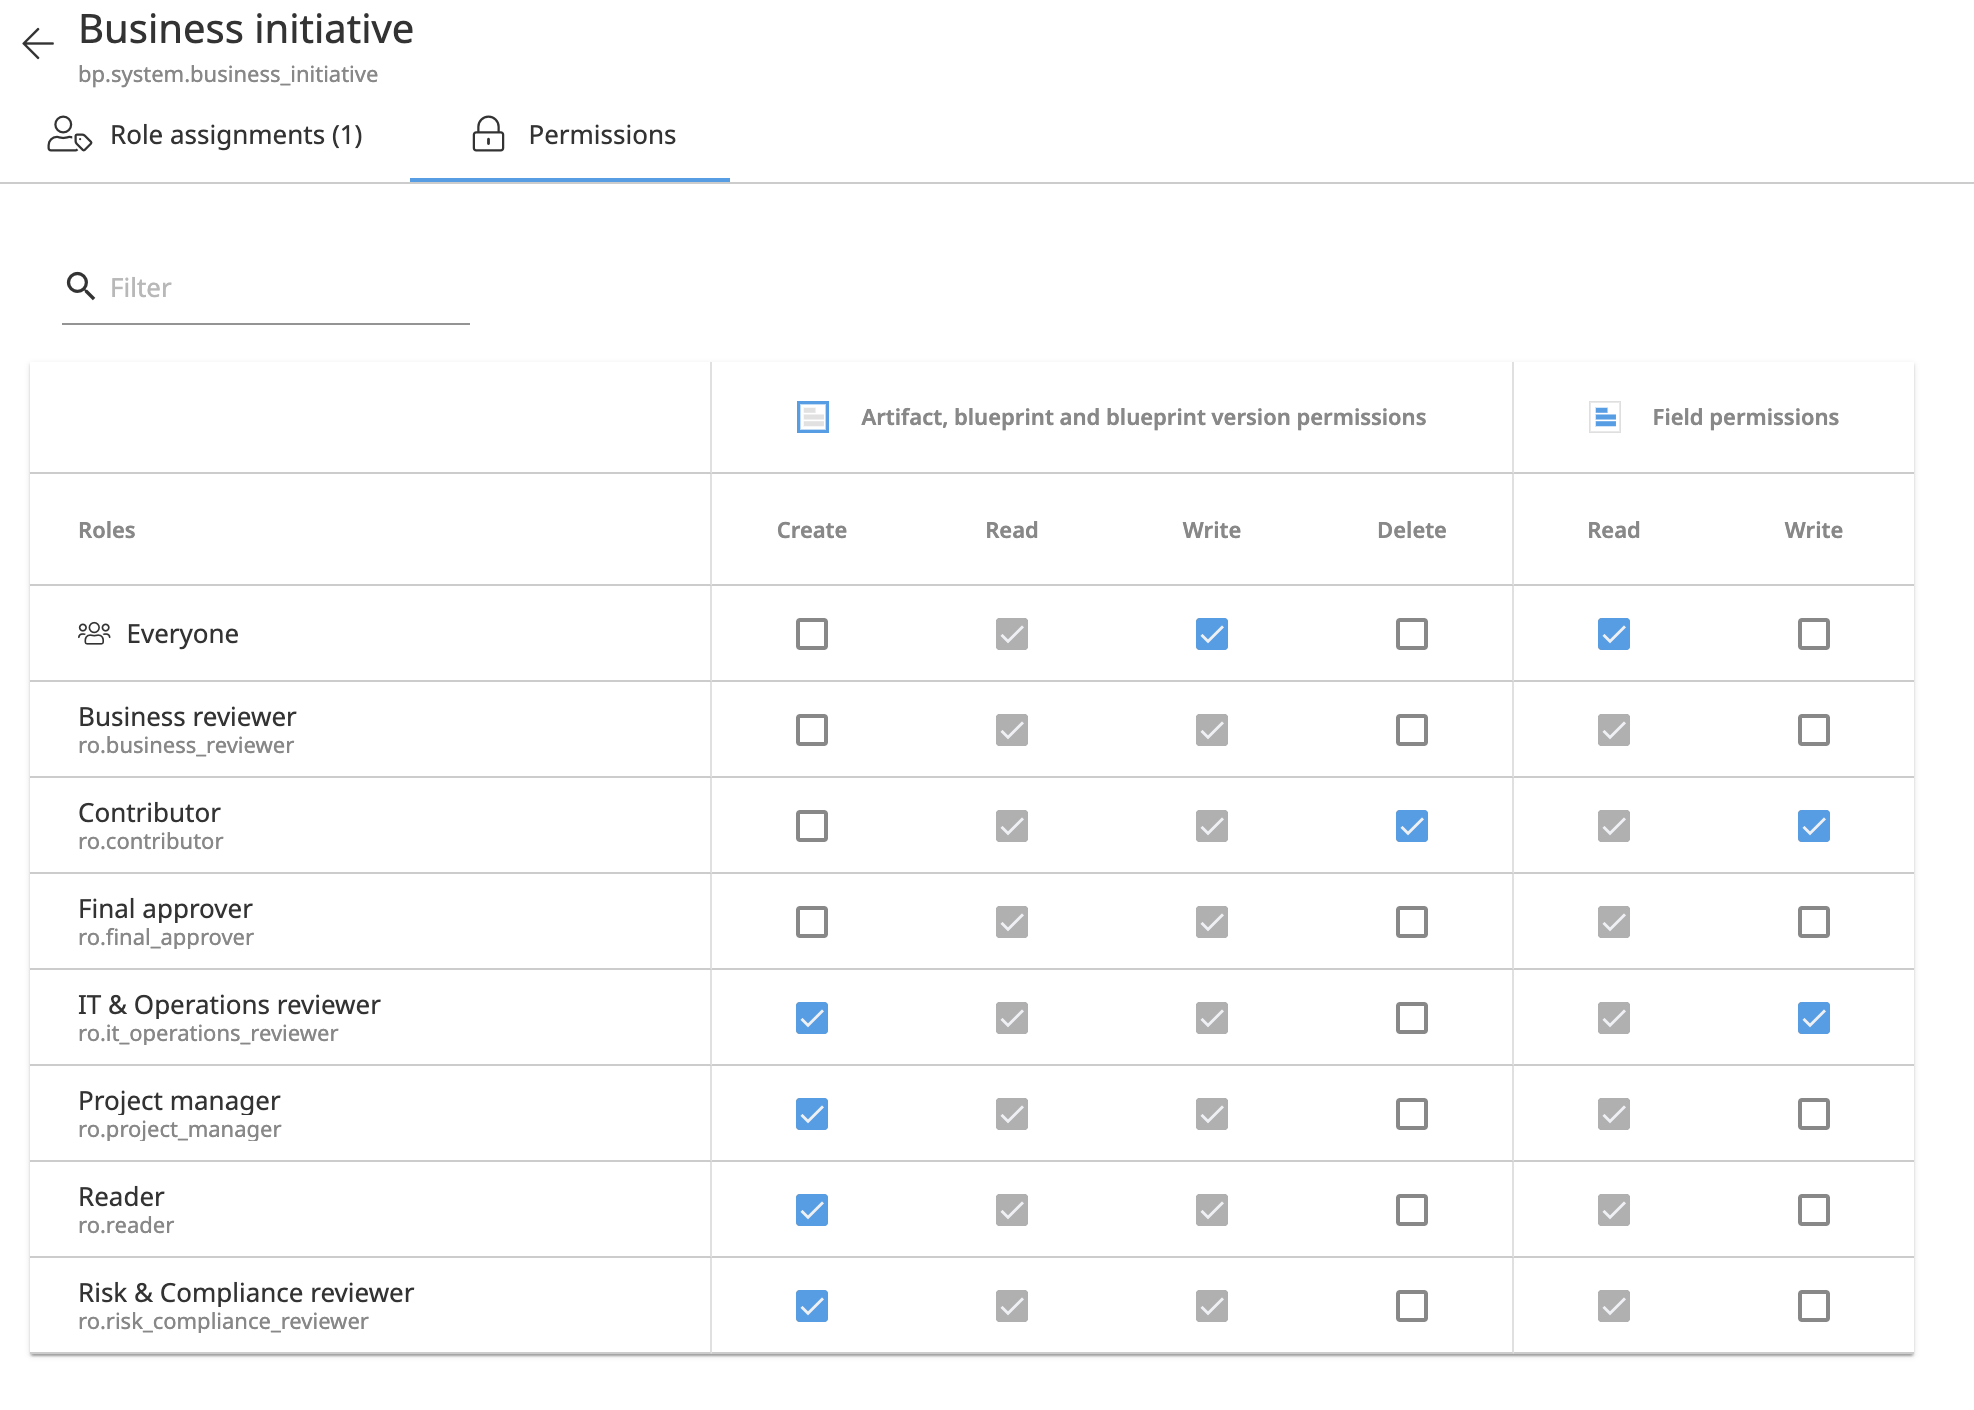Click the Permissions padlock icon
Screen dimensions: 1974x1410
(x=488, y=134)
